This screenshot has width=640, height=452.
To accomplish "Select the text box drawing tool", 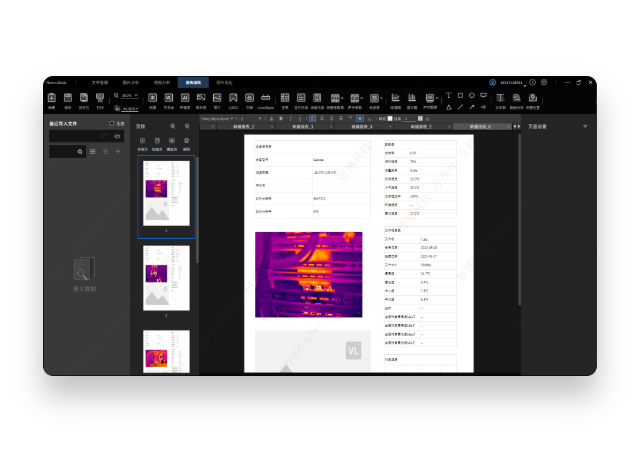I will pos(449,95).
